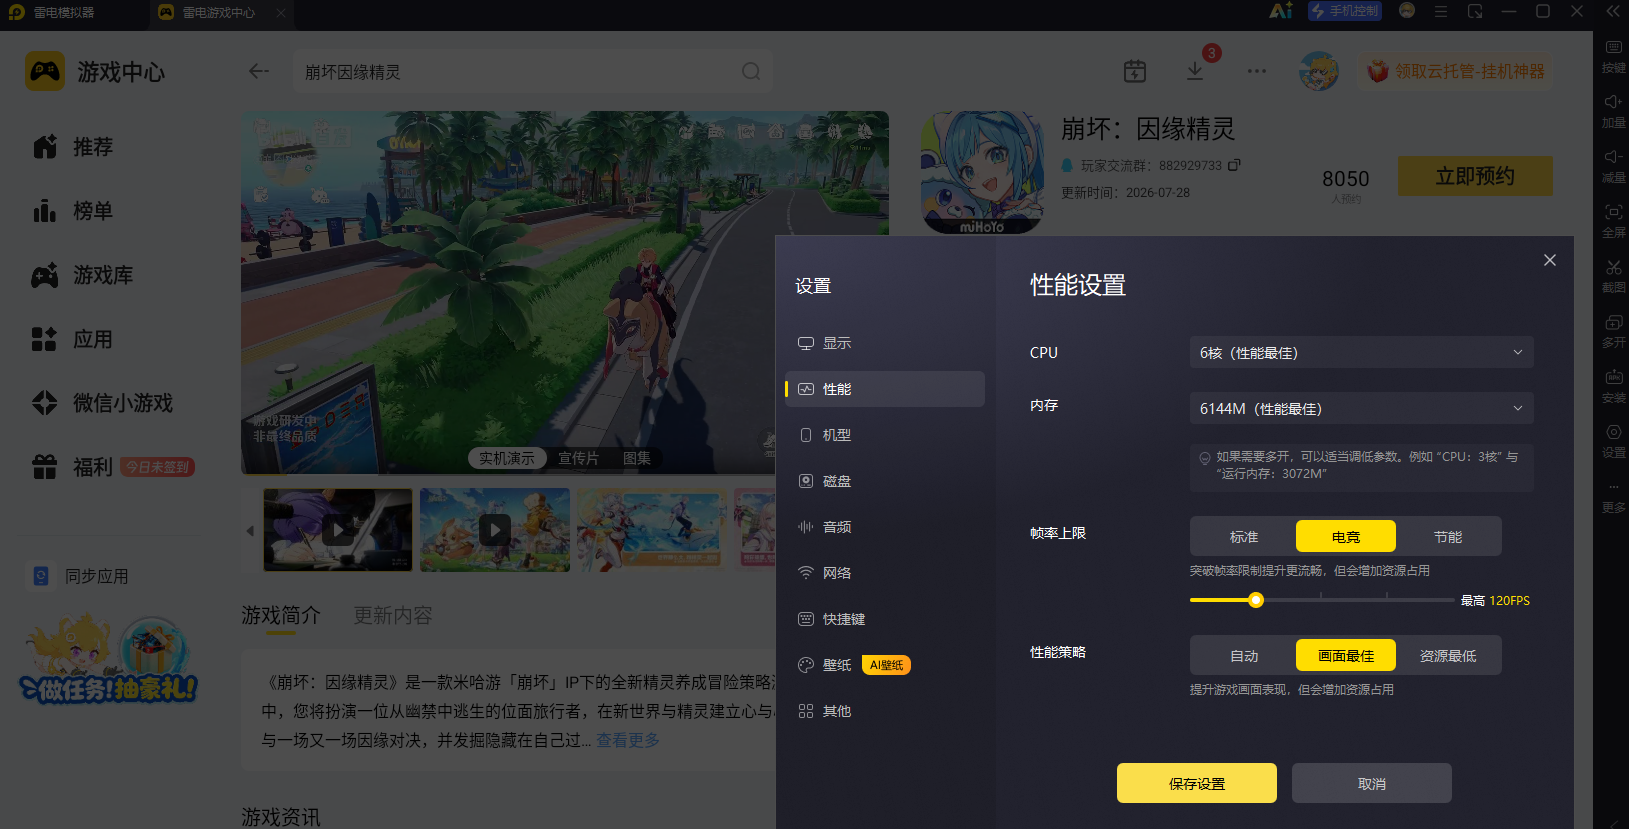The width and height of the screenshot is (1629, 829).
Task: Switch media viewer to 图集
Action: pos(637,458)
